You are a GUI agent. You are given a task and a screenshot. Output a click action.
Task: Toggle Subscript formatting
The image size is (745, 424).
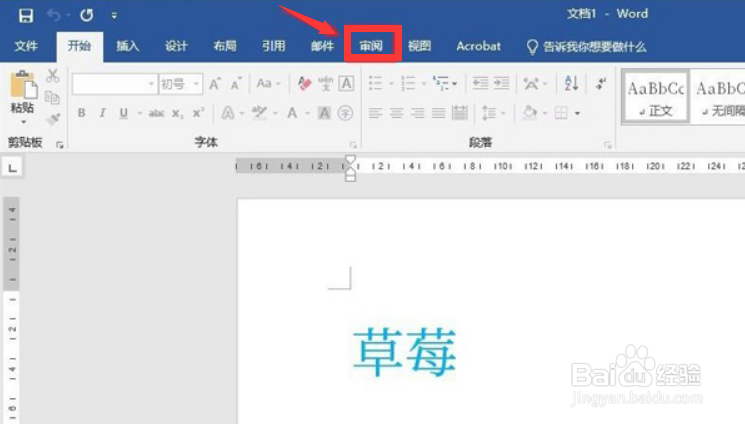[177, 113]
